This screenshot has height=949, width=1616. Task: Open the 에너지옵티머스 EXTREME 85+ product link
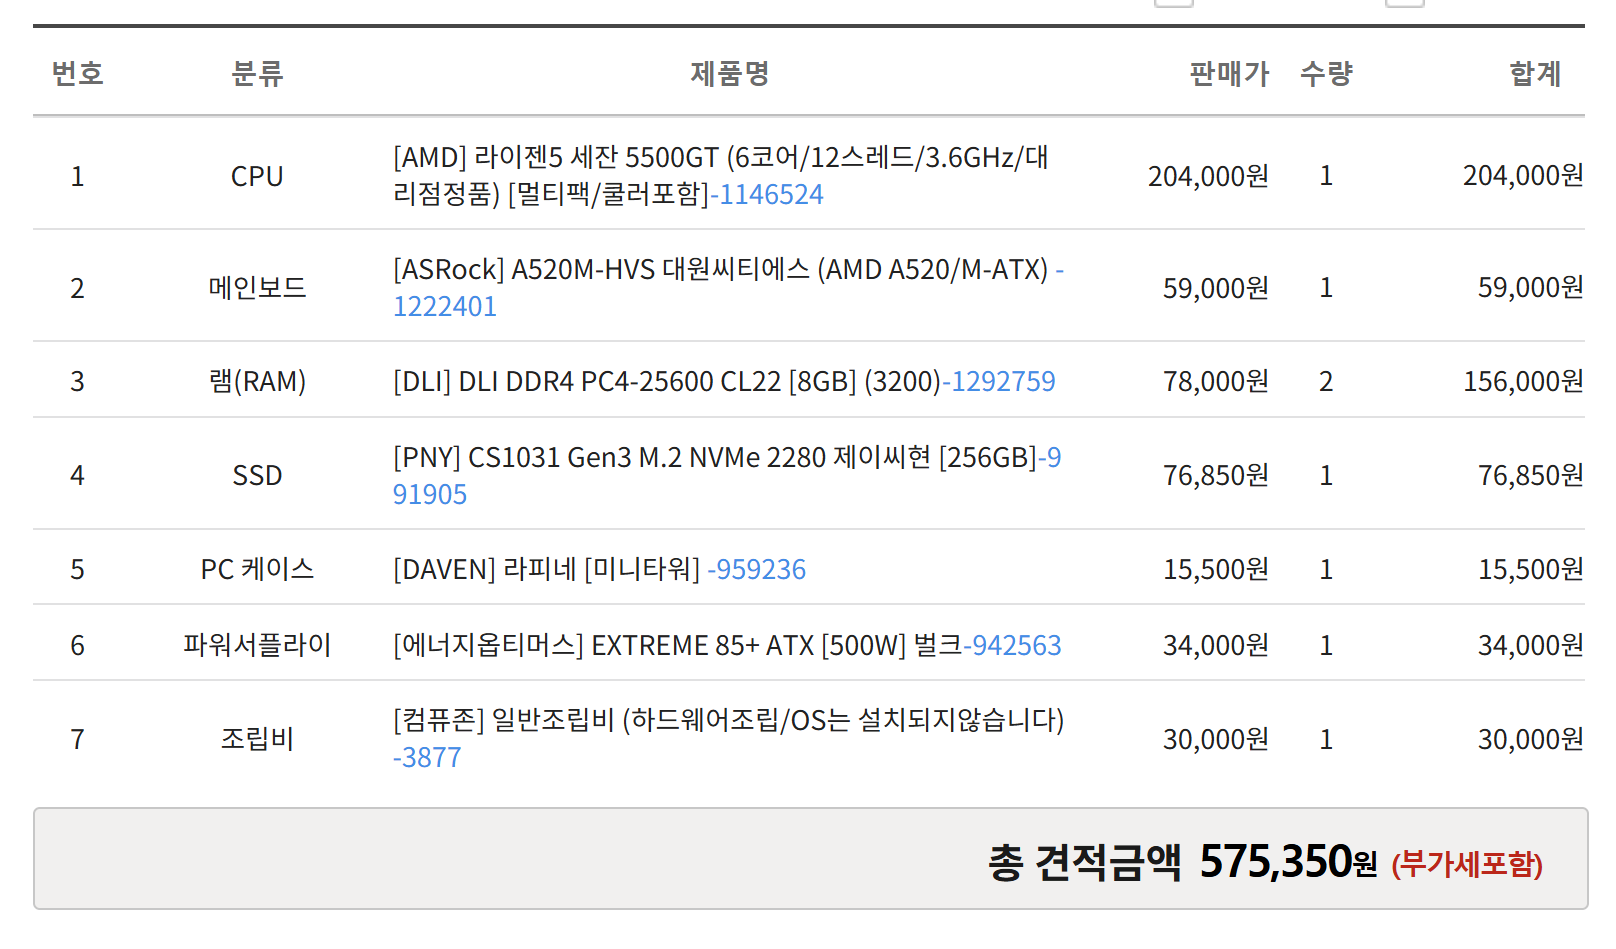coord(727,645)
